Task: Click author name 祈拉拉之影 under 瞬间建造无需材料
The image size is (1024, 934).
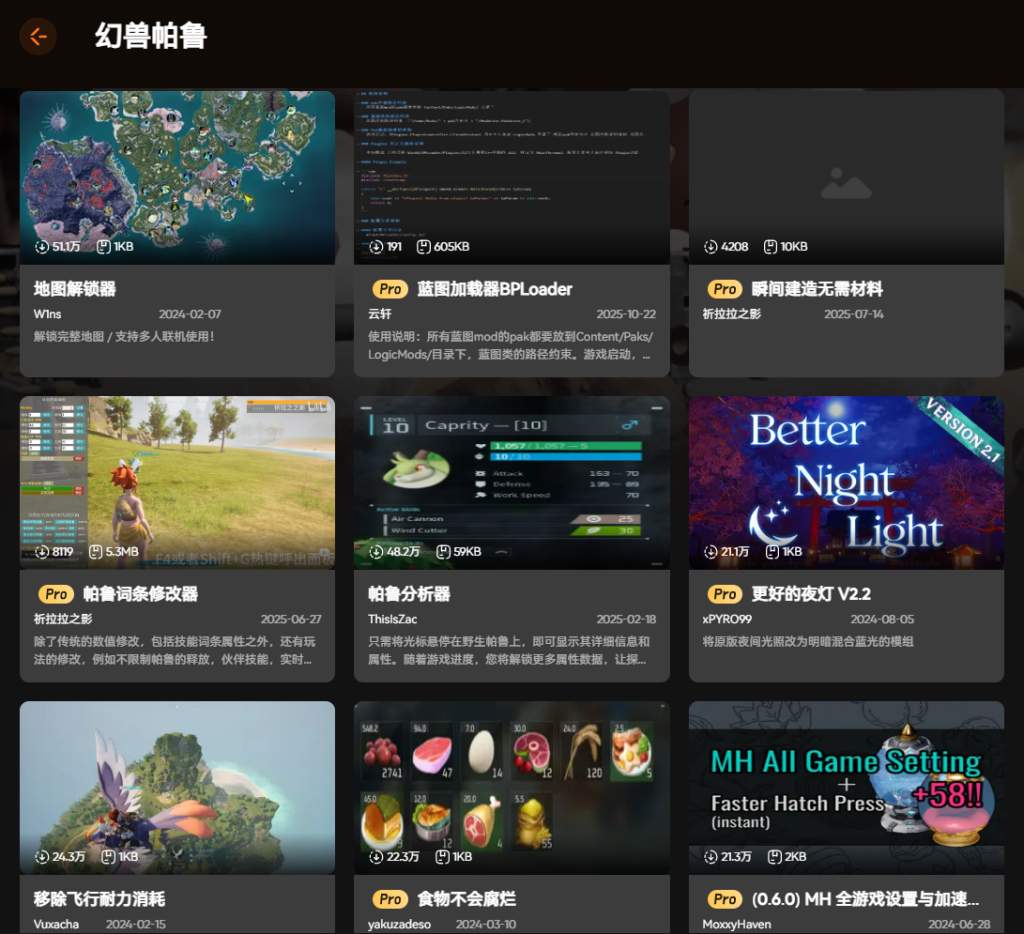Action: point(731,314)
